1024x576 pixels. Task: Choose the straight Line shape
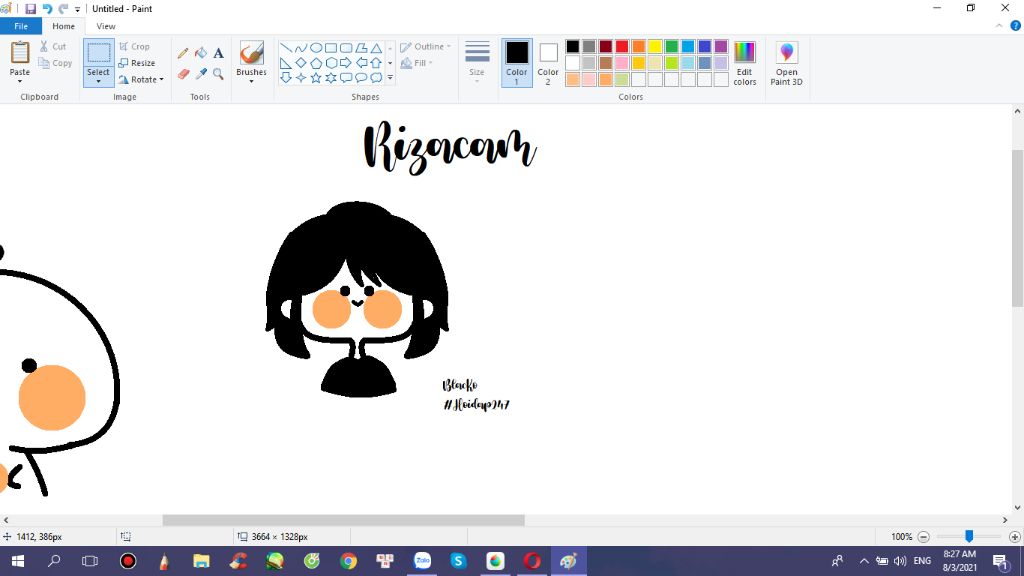click(x=285, y=48)
